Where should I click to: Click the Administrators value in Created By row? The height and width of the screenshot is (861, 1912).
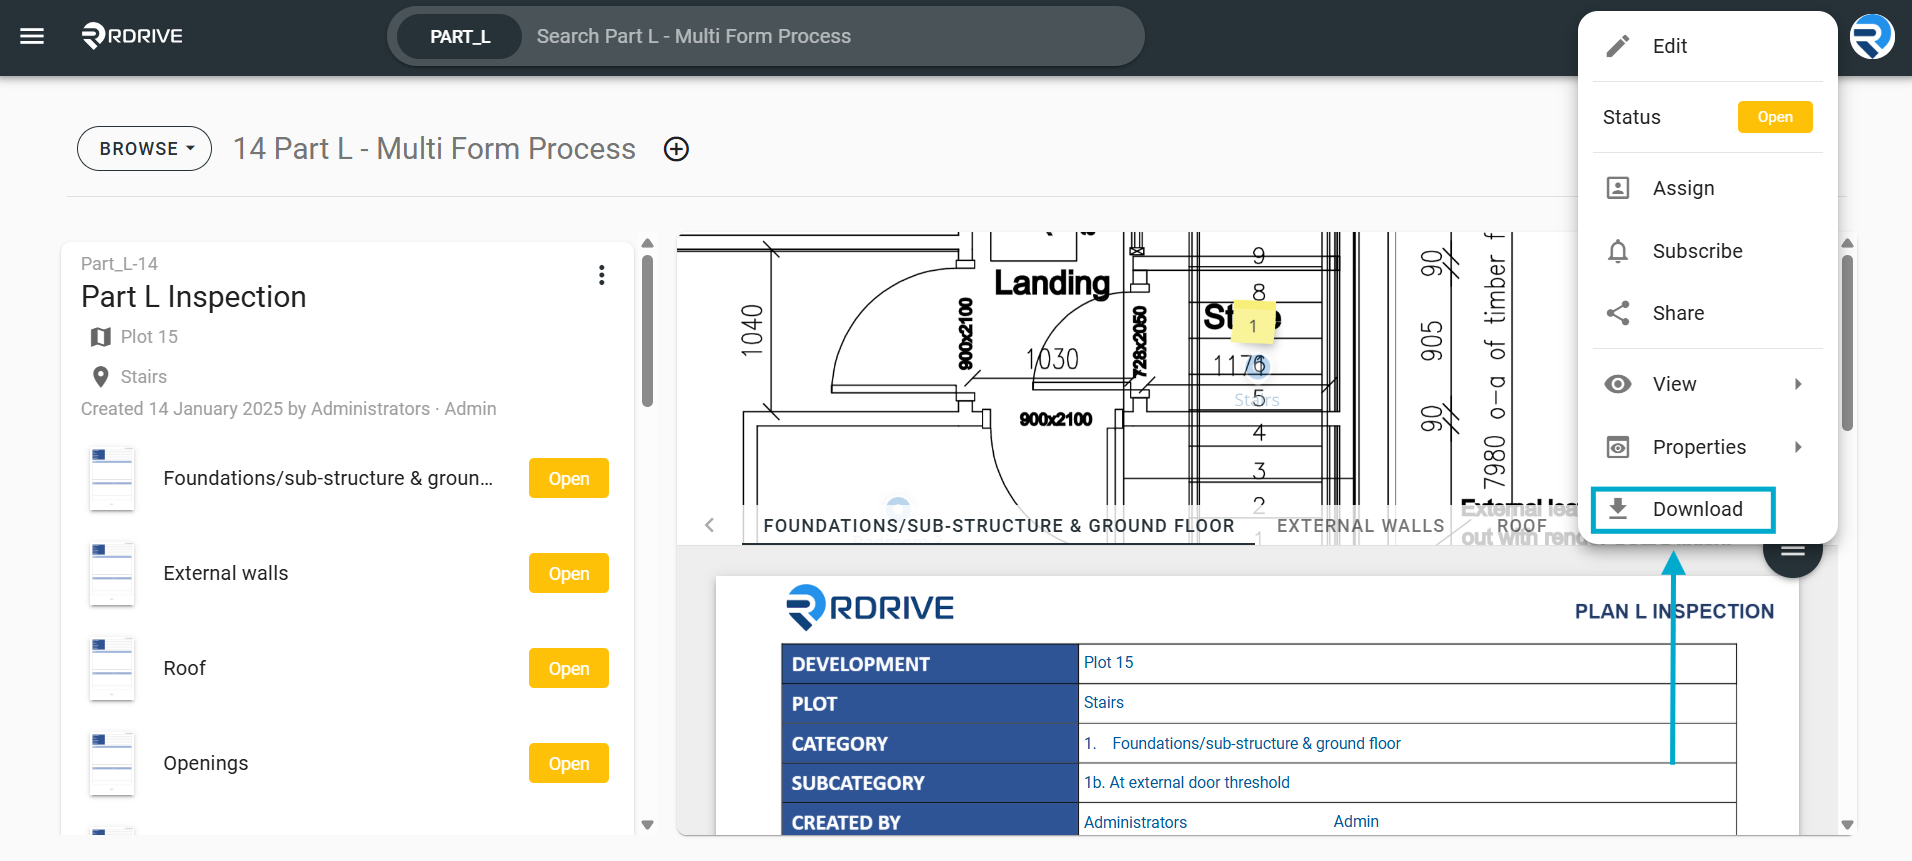pyautogui.click(x=1135, y=822)
